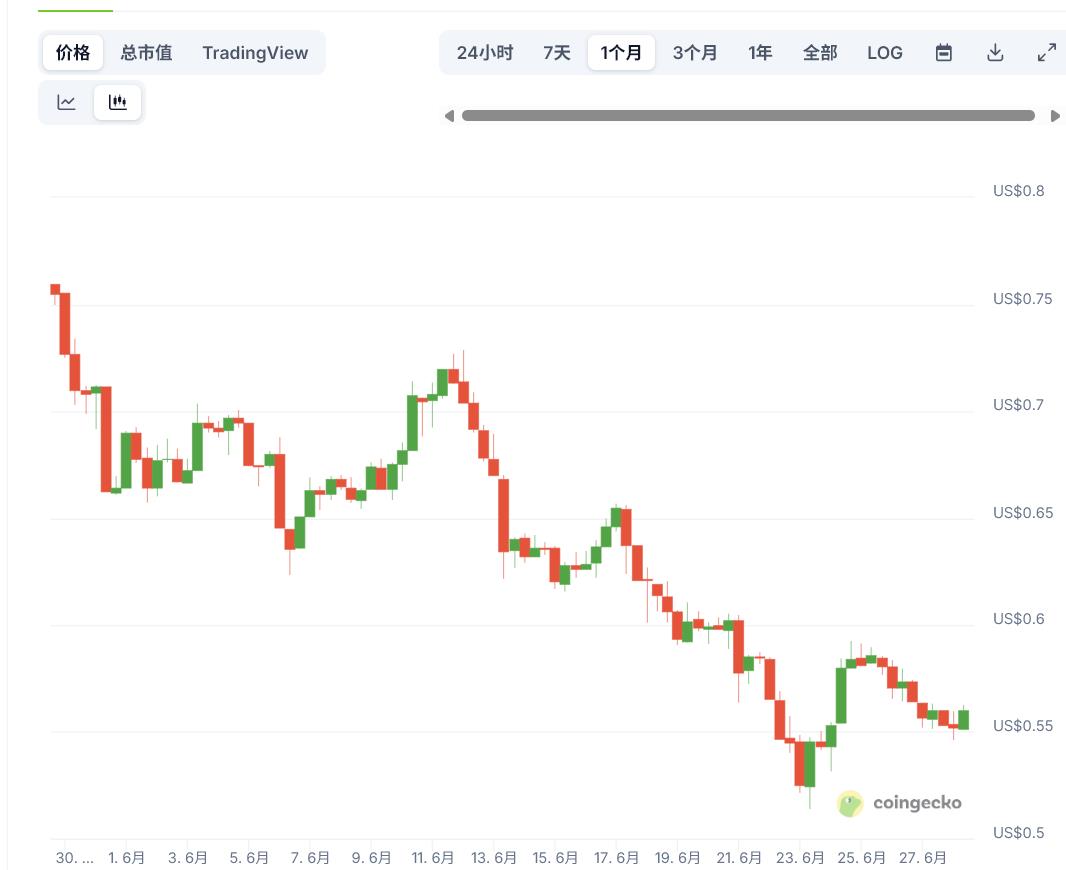Choose the 1个月 time range
This screenshot has width=1066, height=870.
coord(621,53)
